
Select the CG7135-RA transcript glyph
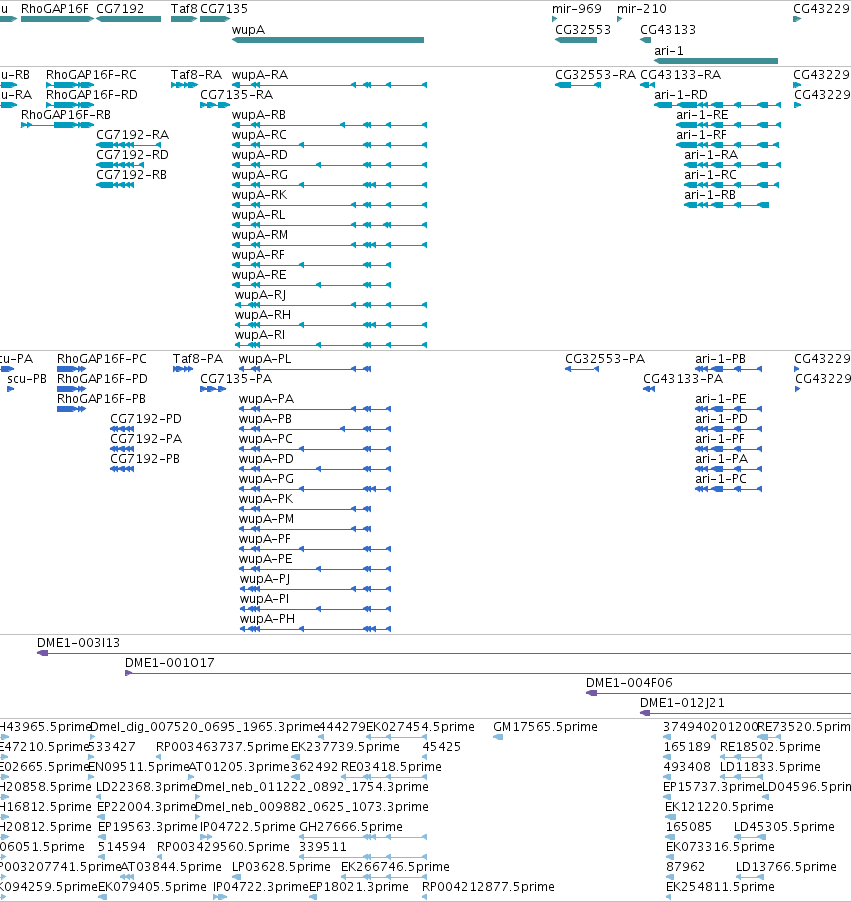(215, 105)
